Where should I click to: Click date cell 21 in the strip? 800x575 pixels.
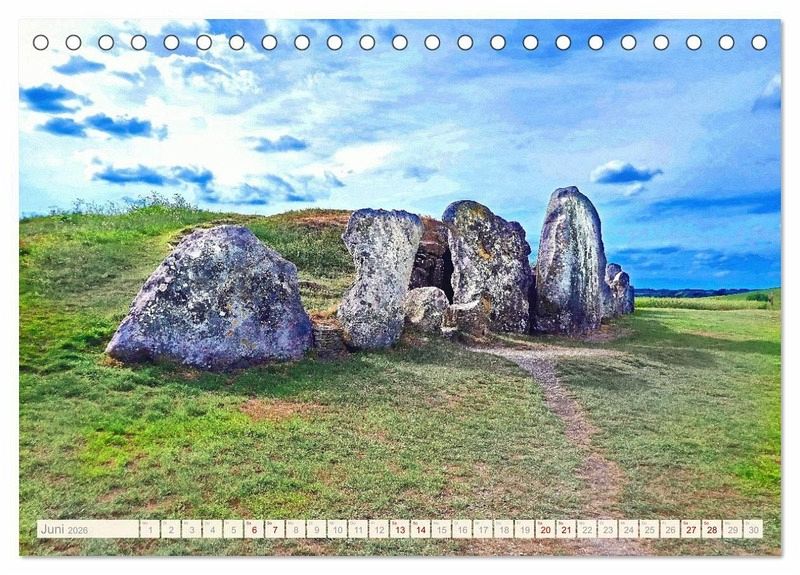[566, 529]
